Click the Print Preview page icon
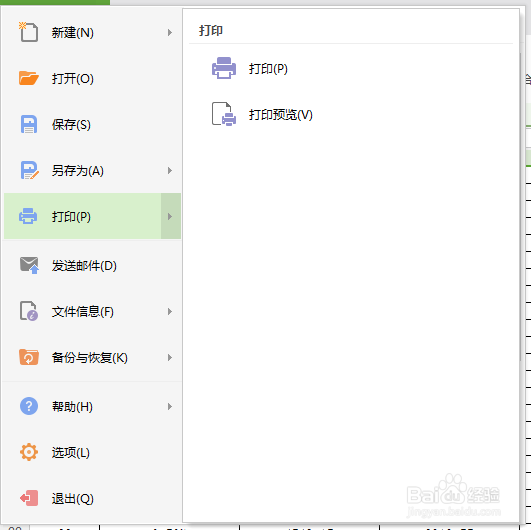Viewport: 531px width, 530px height. 224,114
